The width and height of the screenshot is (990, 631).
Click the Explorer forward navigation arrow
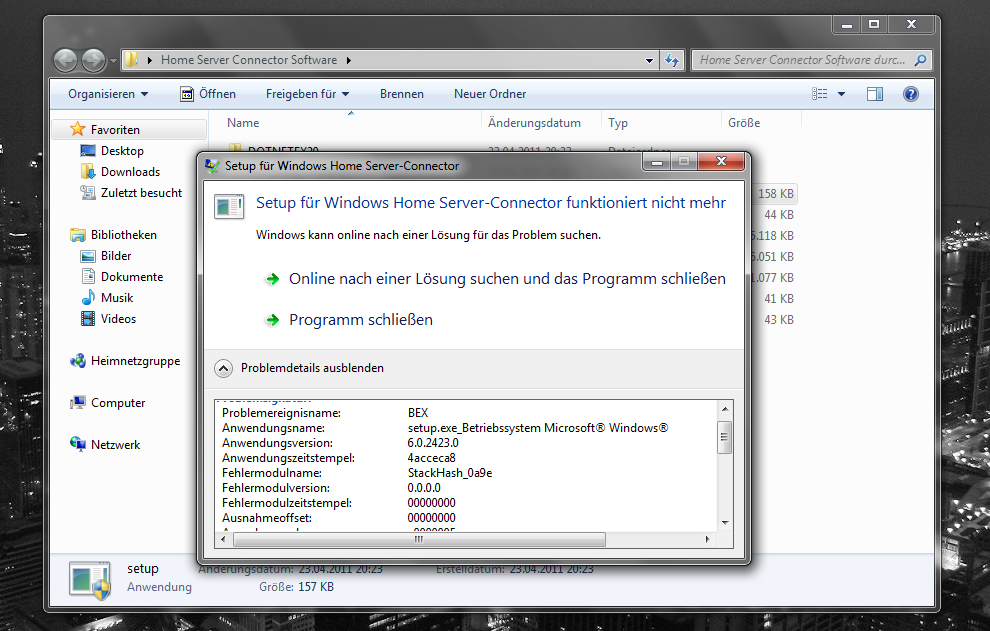pyautogui.click(x=94, y=60)
